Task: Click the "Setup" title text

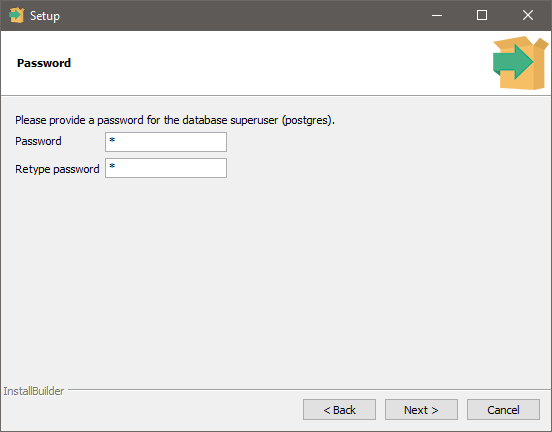Action: (x=45, y=16)
